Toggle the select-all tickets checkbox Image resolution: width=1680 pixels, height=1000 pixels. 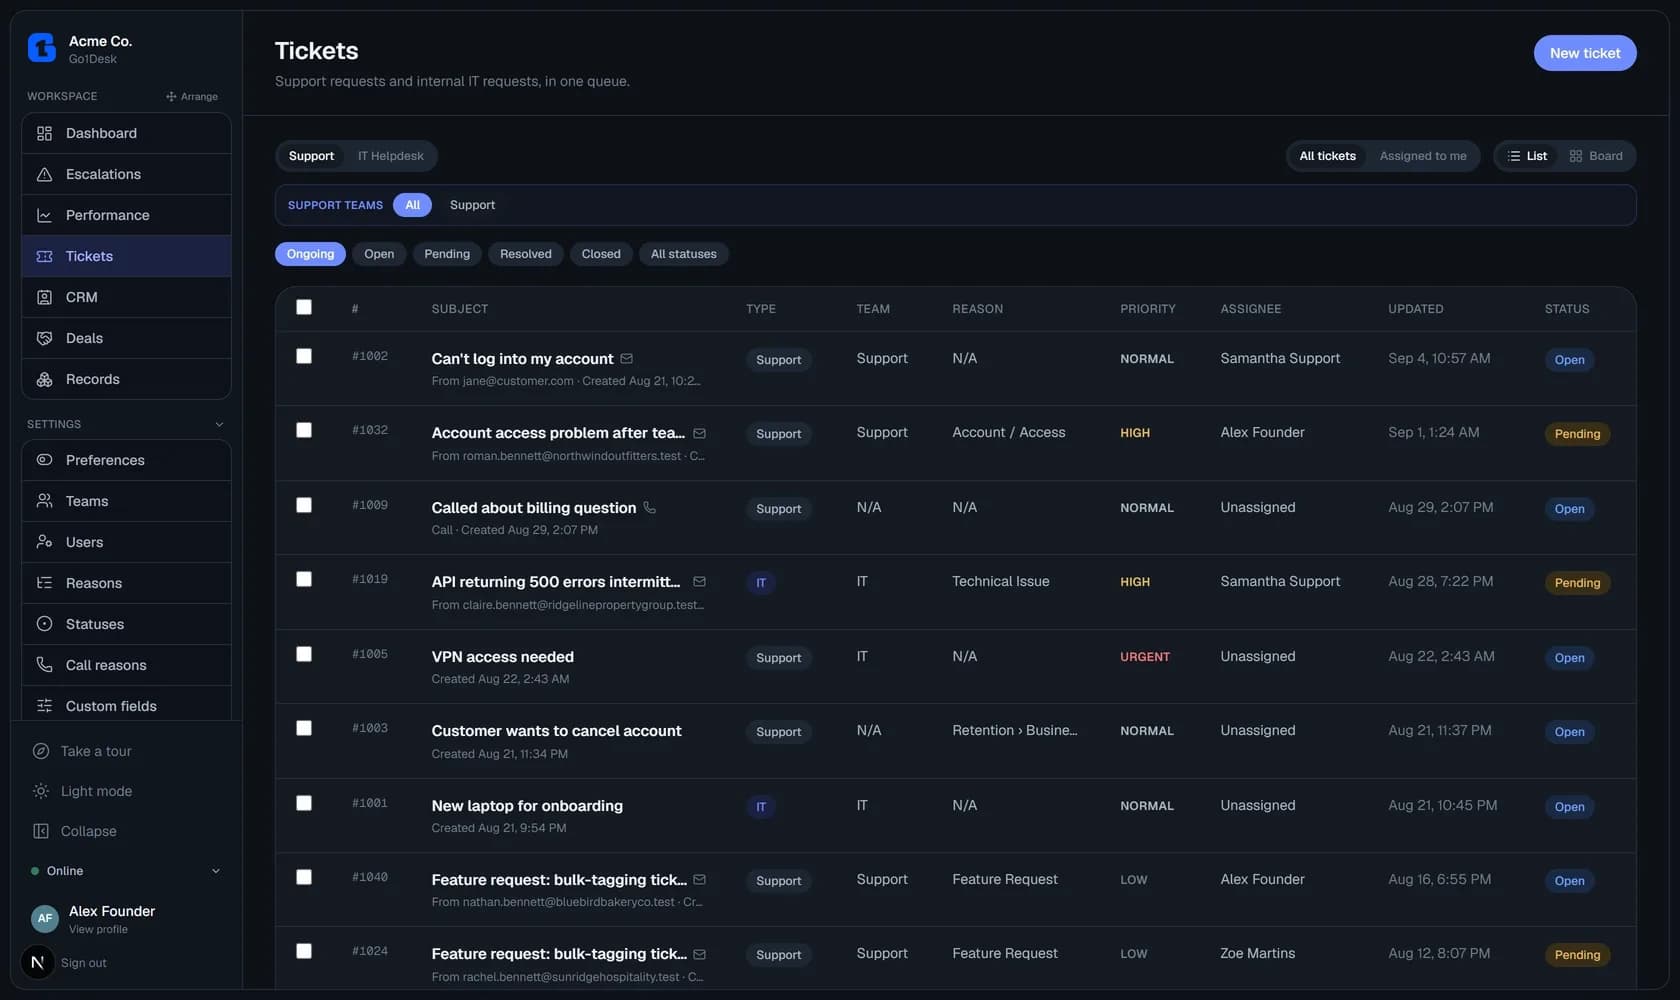tap(304, 307)
